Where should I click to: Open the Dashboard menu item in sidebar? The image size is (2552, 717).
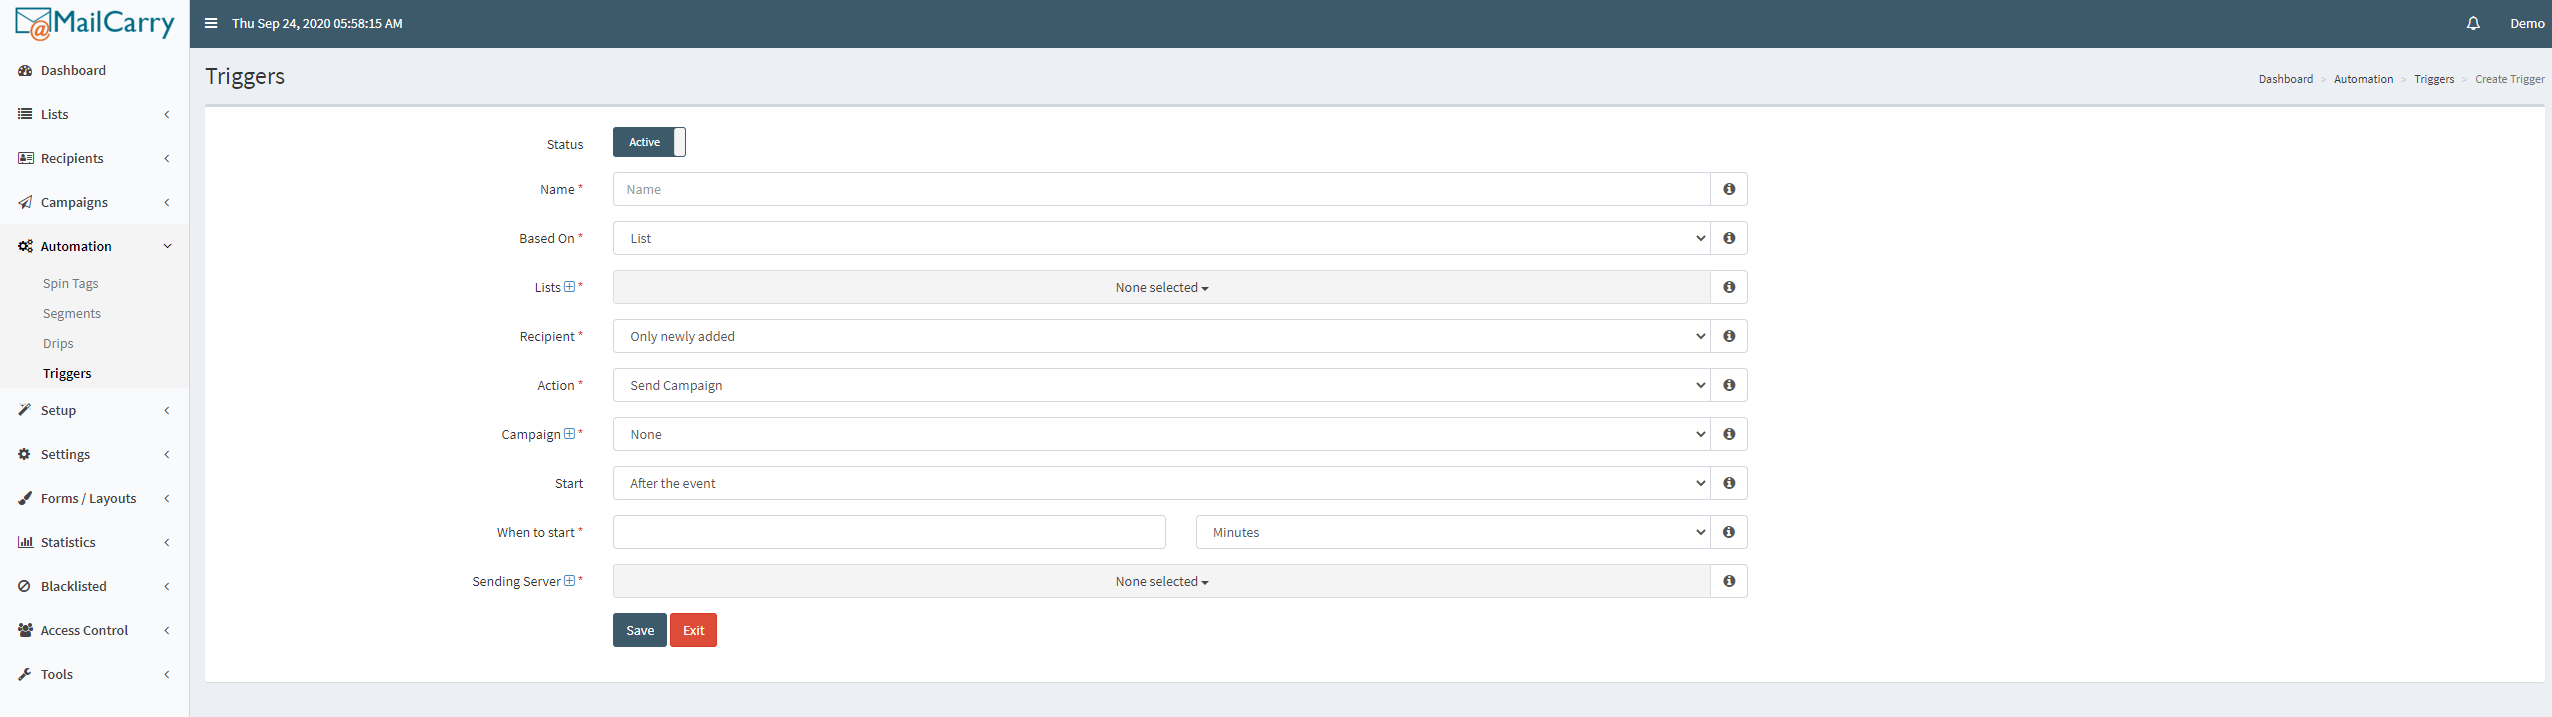point(94,70)
